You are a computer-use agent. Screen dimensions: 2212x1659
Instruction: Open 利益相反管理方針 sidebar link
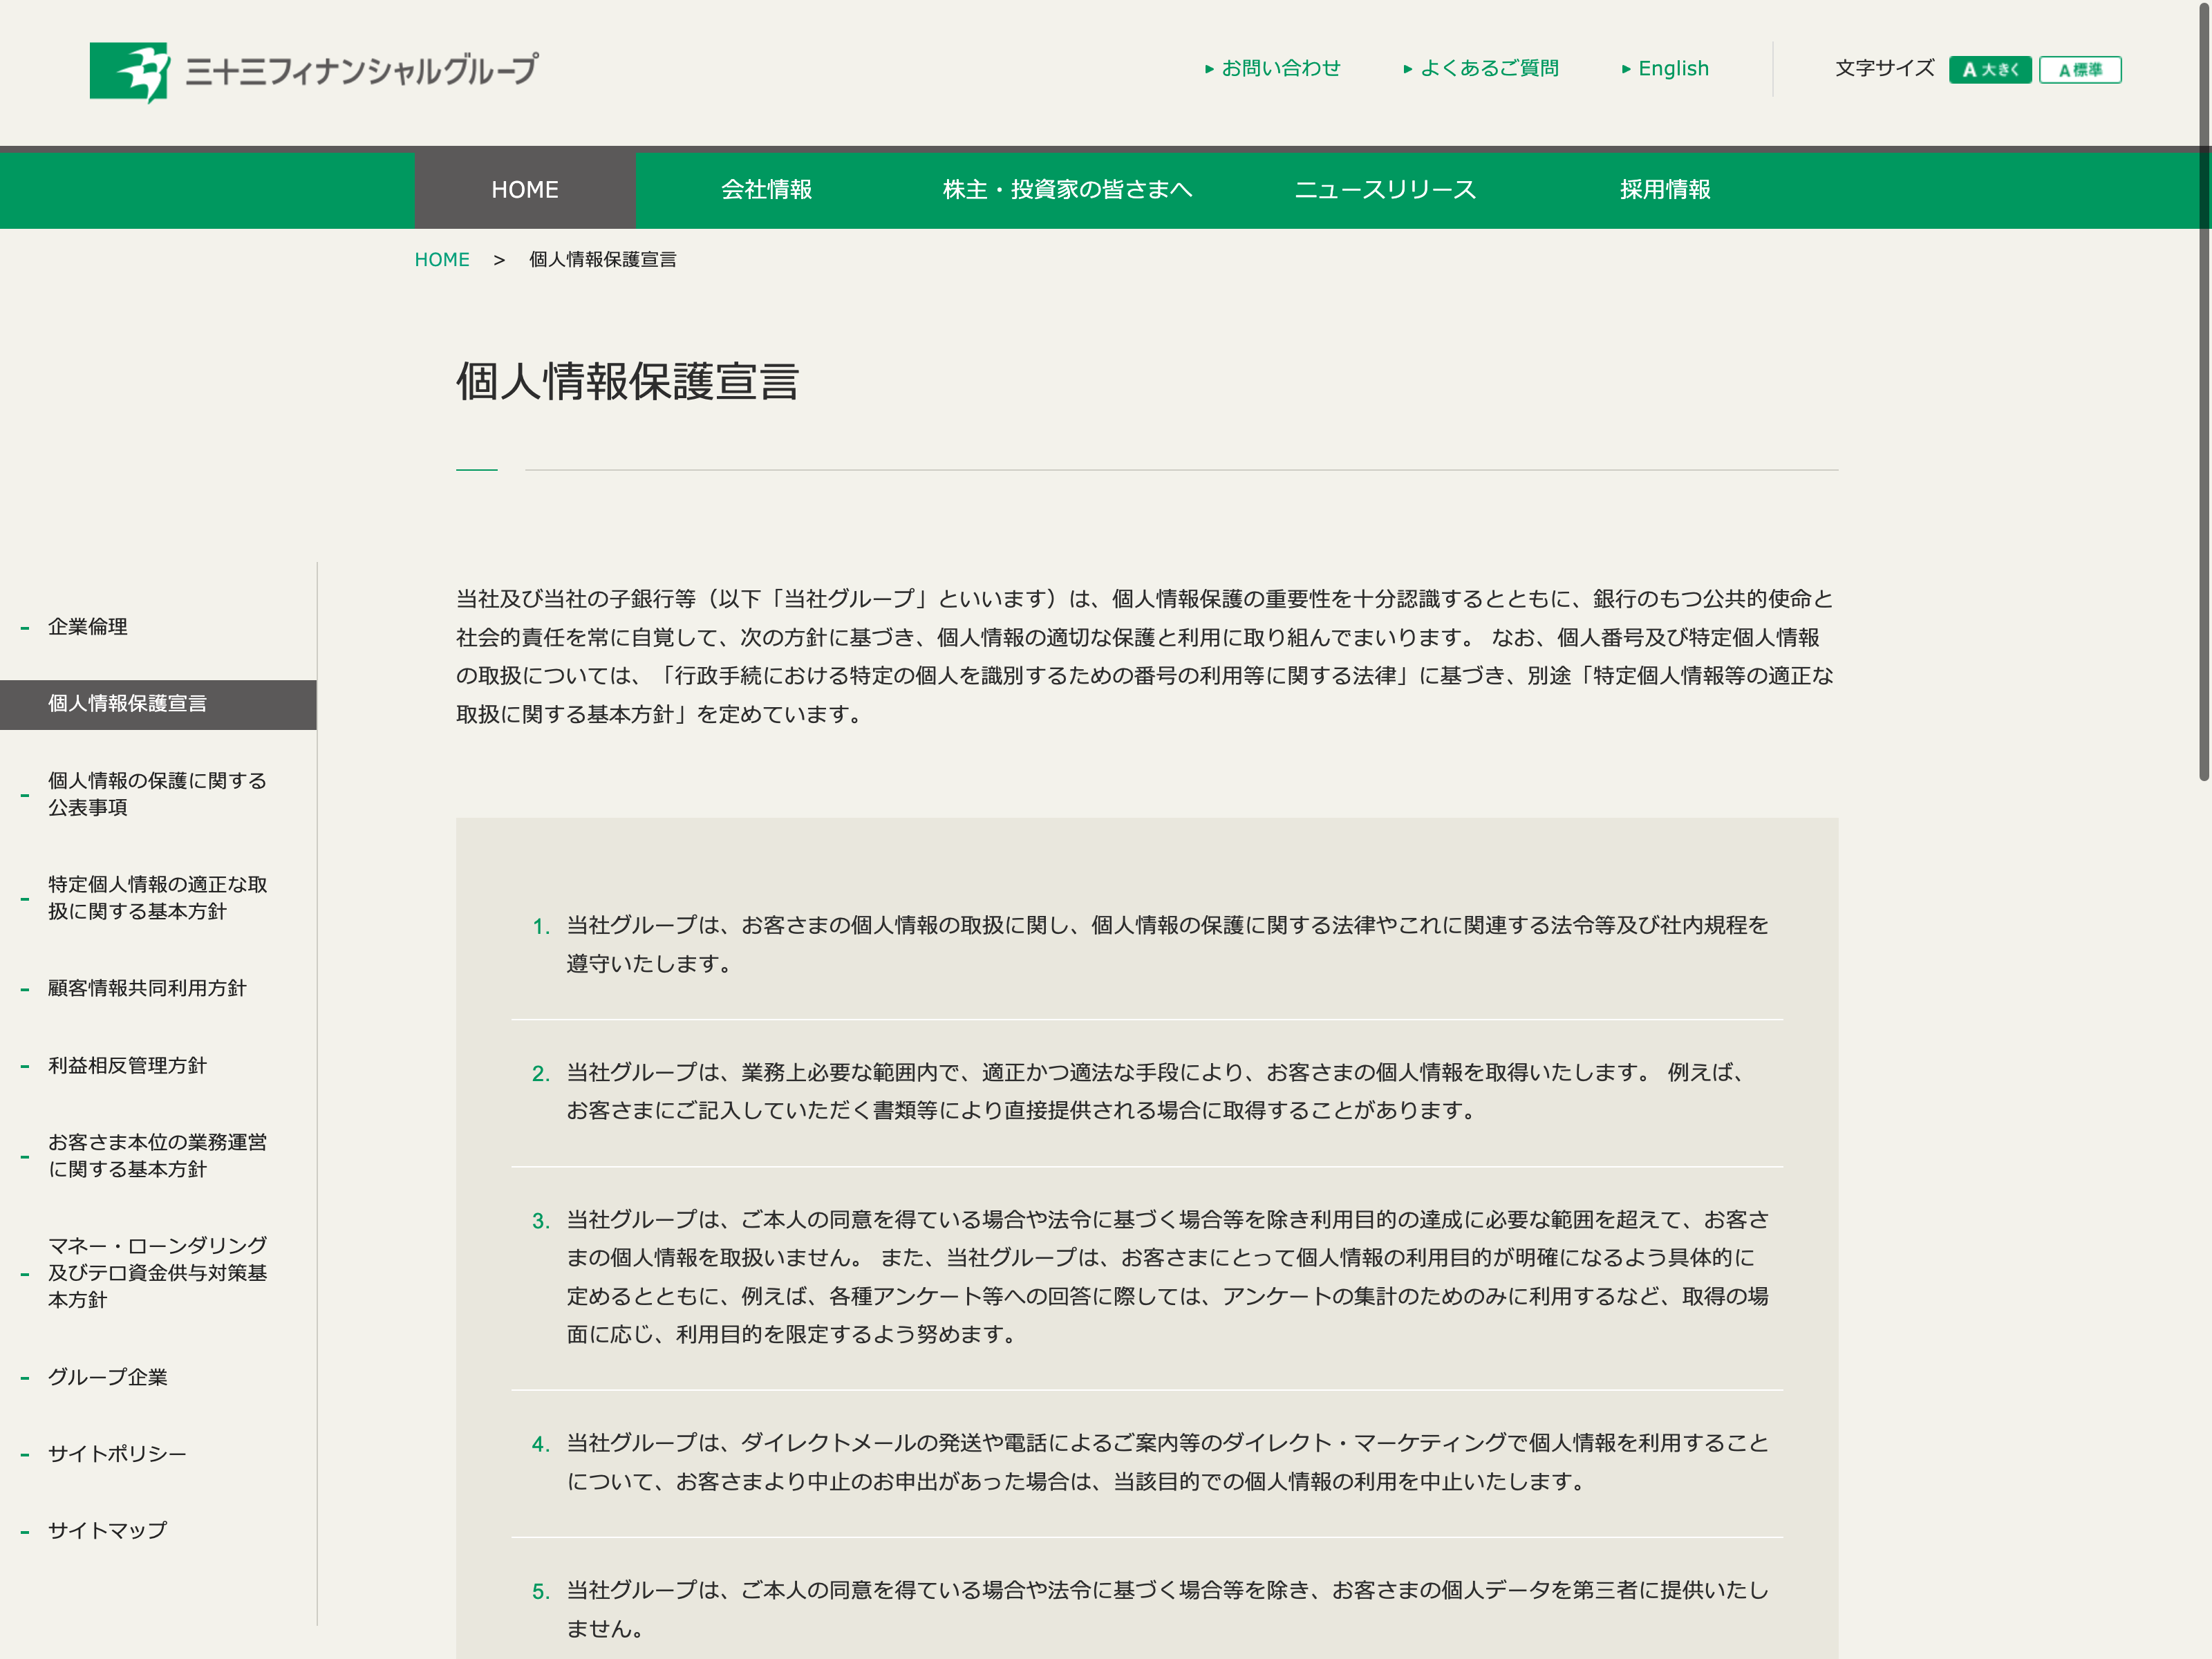pos(128,1066)
